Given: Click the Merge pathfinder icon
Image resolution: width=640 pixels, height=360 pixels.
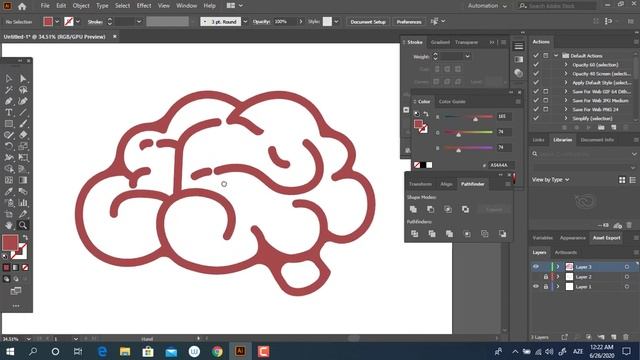Looking at the screenshot, I should pyautogui.click(x=449, y=234).
